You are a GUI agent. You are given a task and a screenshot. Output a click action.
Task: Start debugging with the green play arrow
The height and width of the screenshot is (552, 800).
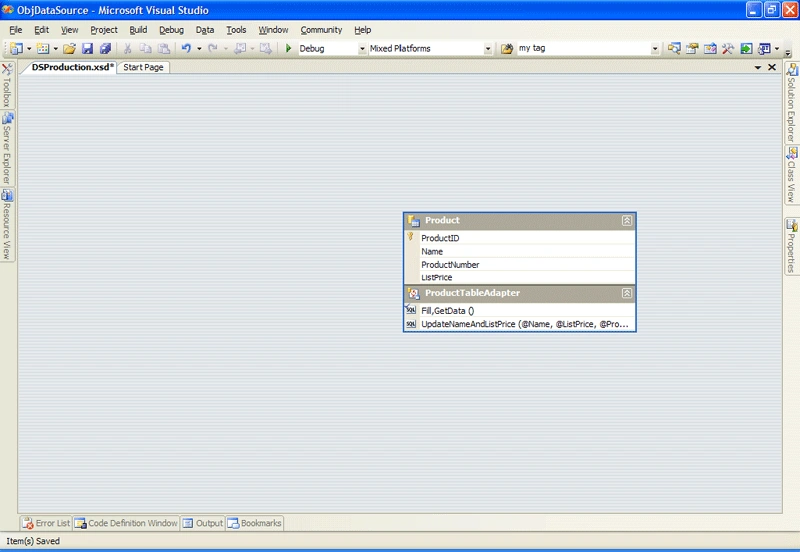[288, 48]
